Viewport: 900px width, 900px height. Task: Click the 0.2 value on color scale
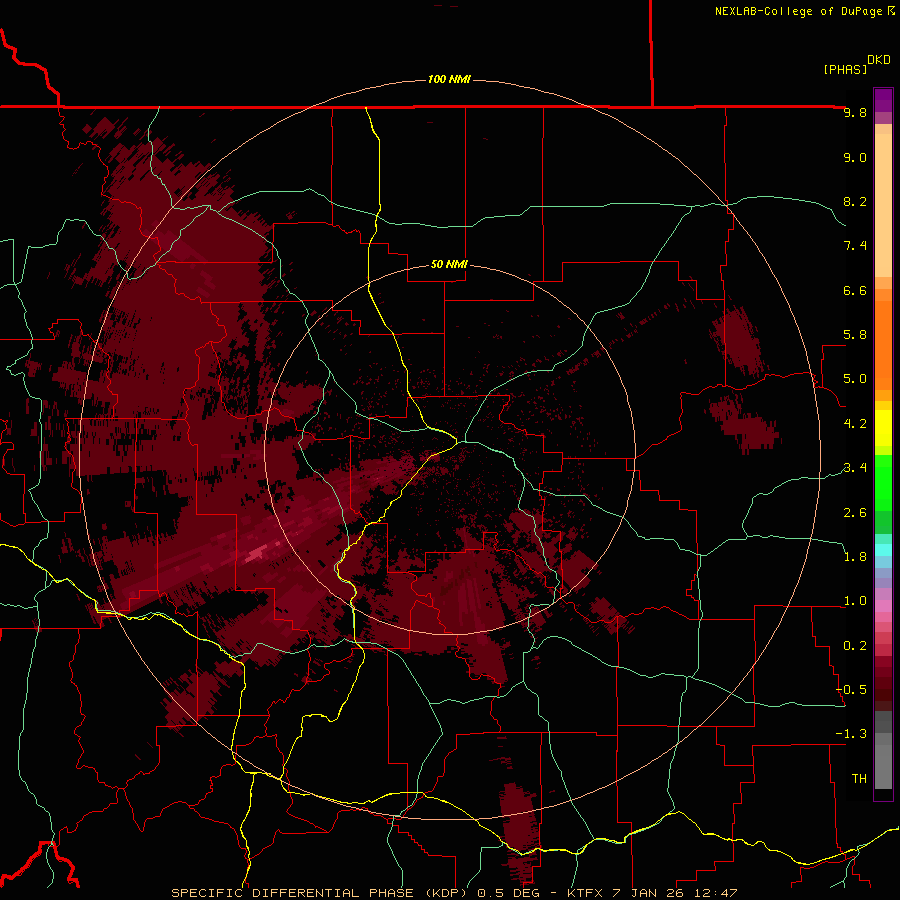[855, 646]
